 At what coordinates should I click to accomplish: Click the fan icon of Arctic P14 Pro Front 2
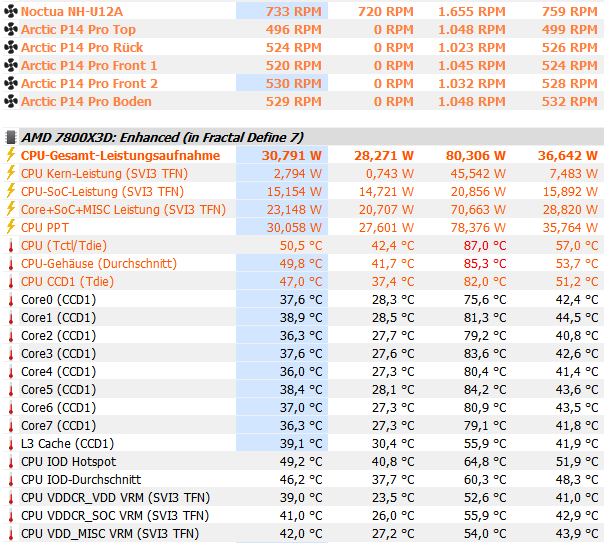click(11, 83)
